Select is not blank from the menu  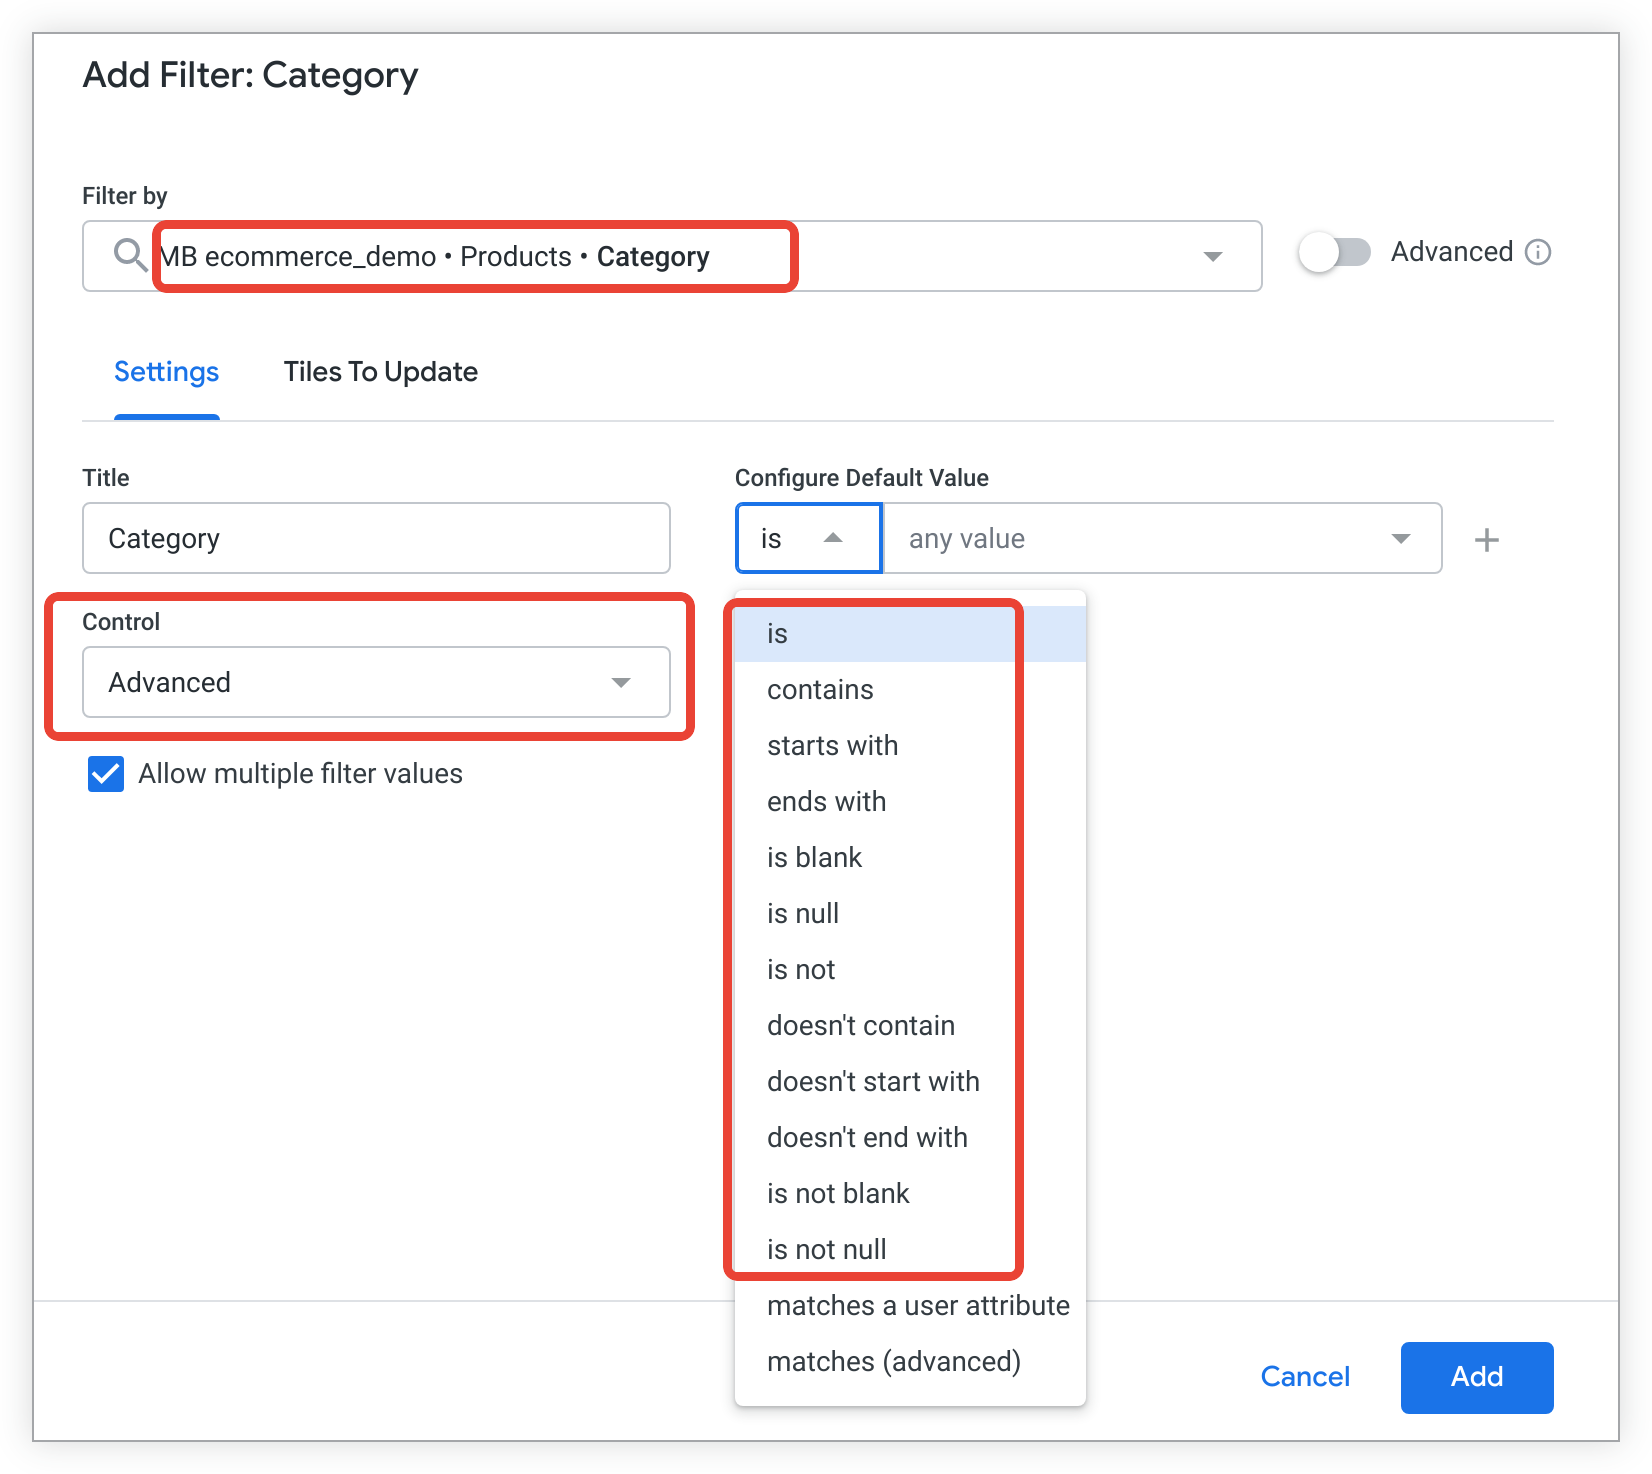838,1192
